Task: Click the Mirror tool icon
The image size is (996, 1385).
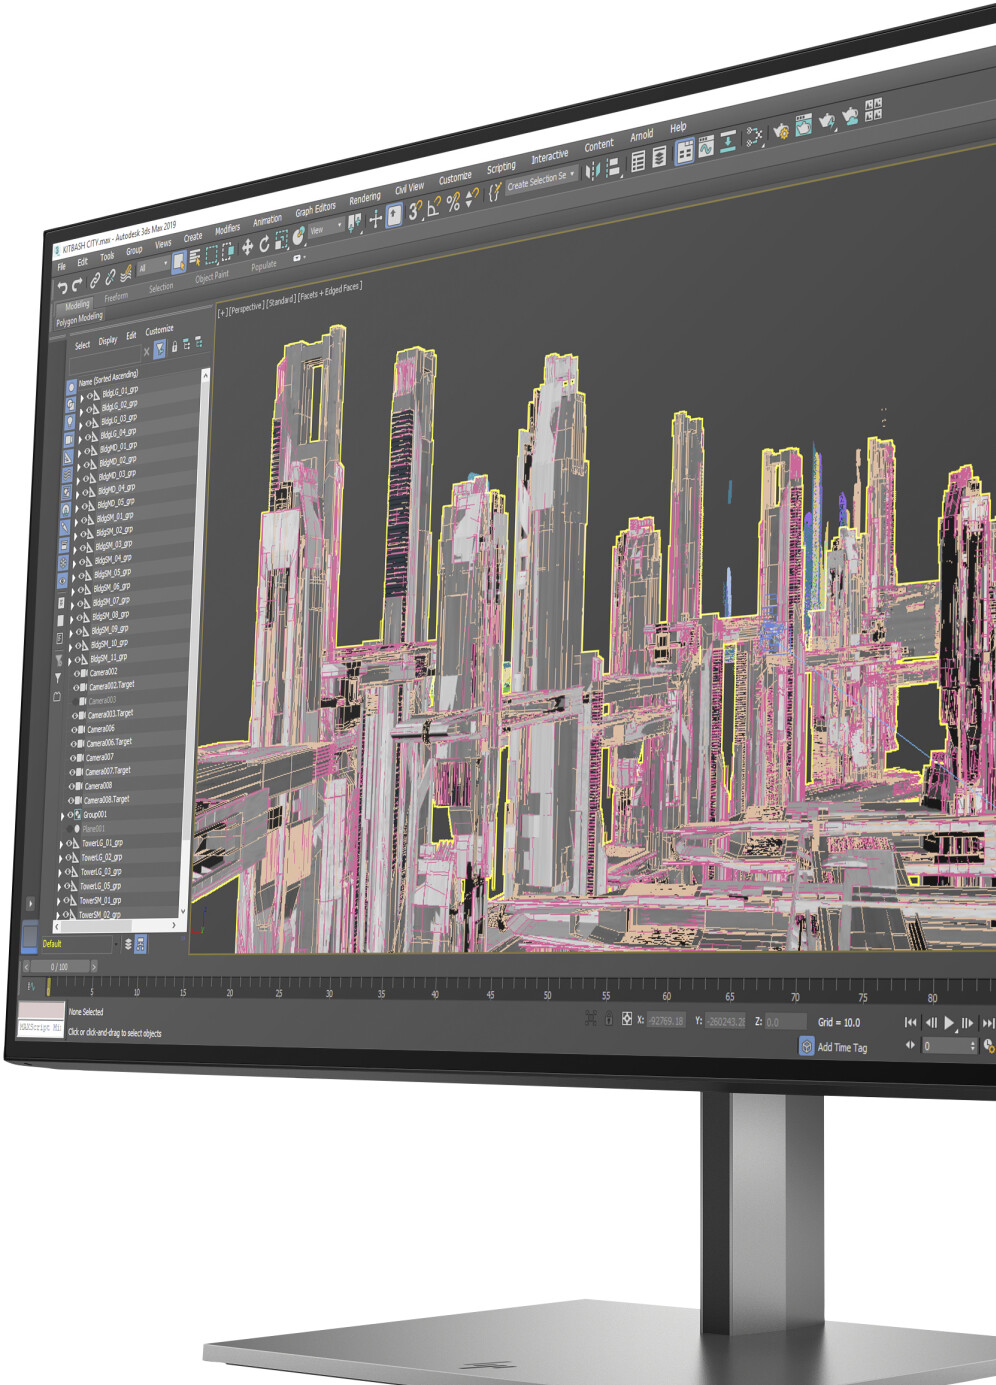Action: point(593,170)
